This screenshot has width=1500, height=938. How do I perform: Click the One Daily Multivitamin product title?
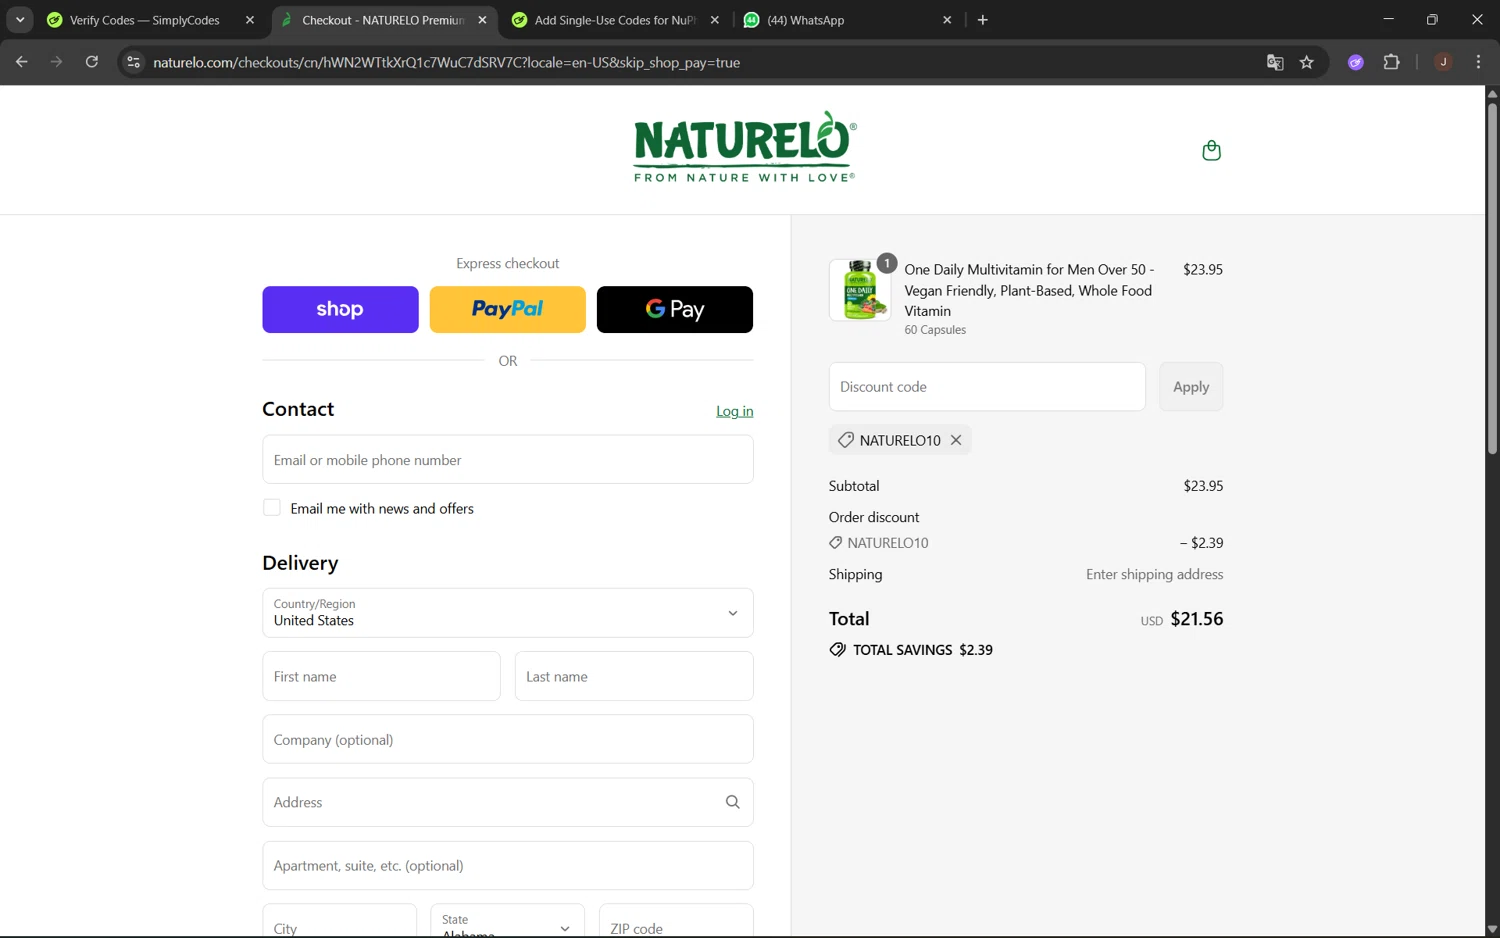click(1030, 290)
